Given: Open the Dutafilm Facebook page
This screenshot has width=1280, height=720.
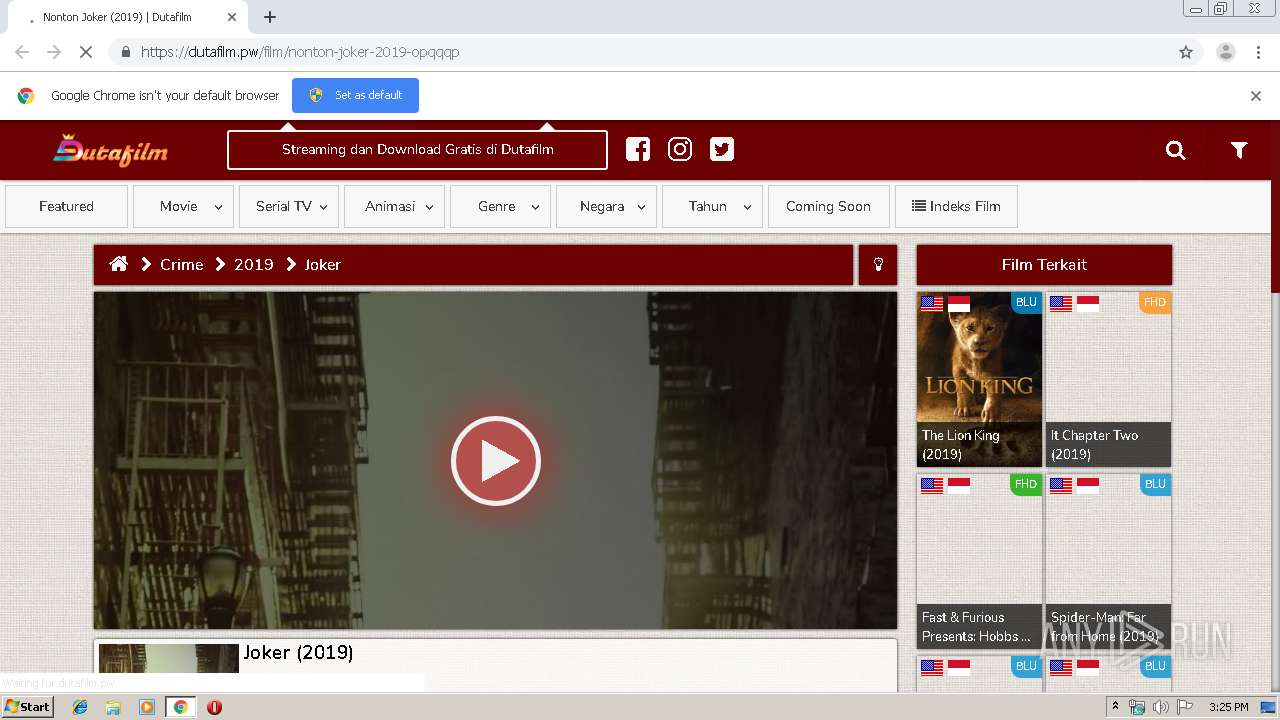Looking at the screenshot, I should click(x=638, y=149).
